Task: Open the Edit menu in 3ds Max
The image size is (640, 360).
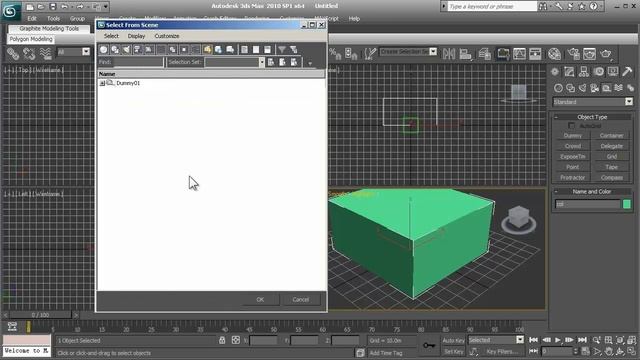Action: [32, 18]
